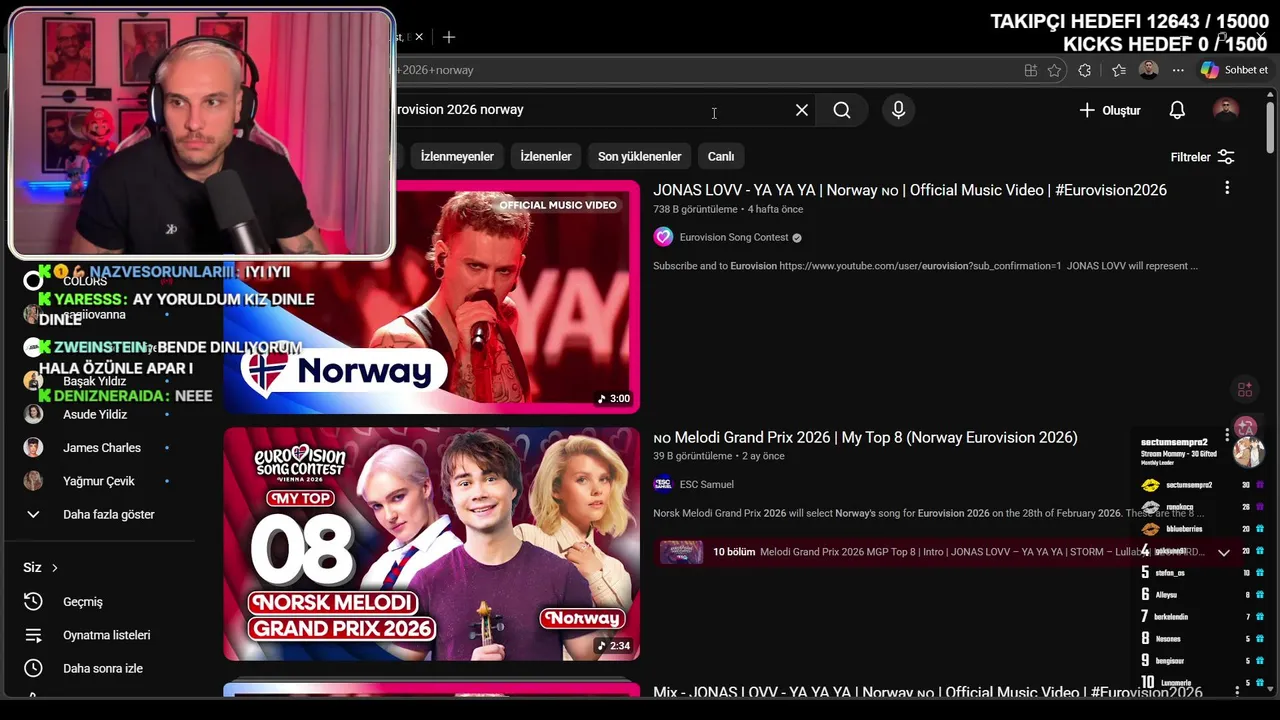Select the İzlenenler filter chip
The width and height of the screenshot is (1280, 720).
point(546,156)
